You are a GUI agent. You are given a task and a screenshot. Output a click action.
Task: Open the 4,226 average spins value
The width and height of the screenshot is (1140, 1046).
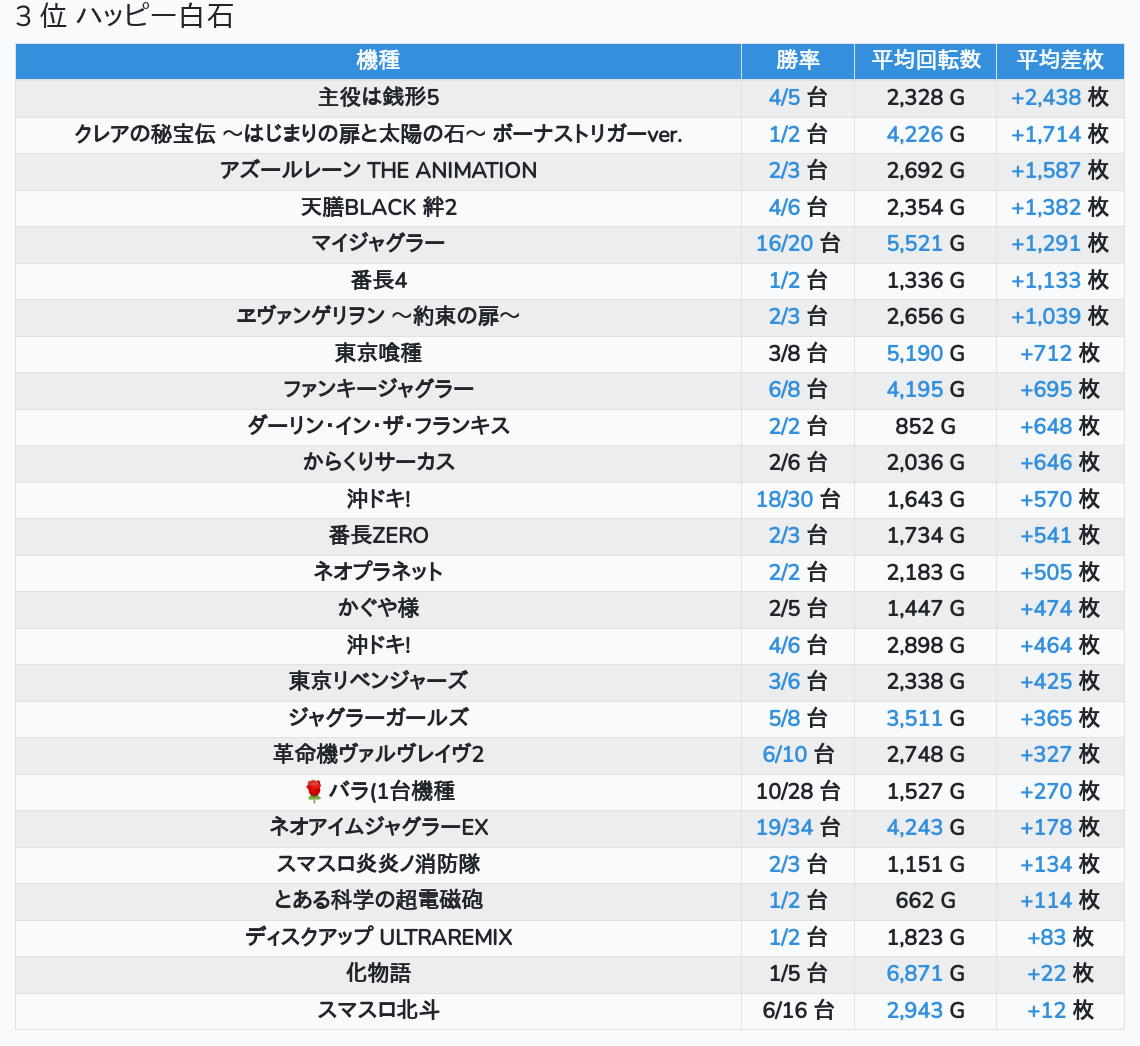coord(914,134)
